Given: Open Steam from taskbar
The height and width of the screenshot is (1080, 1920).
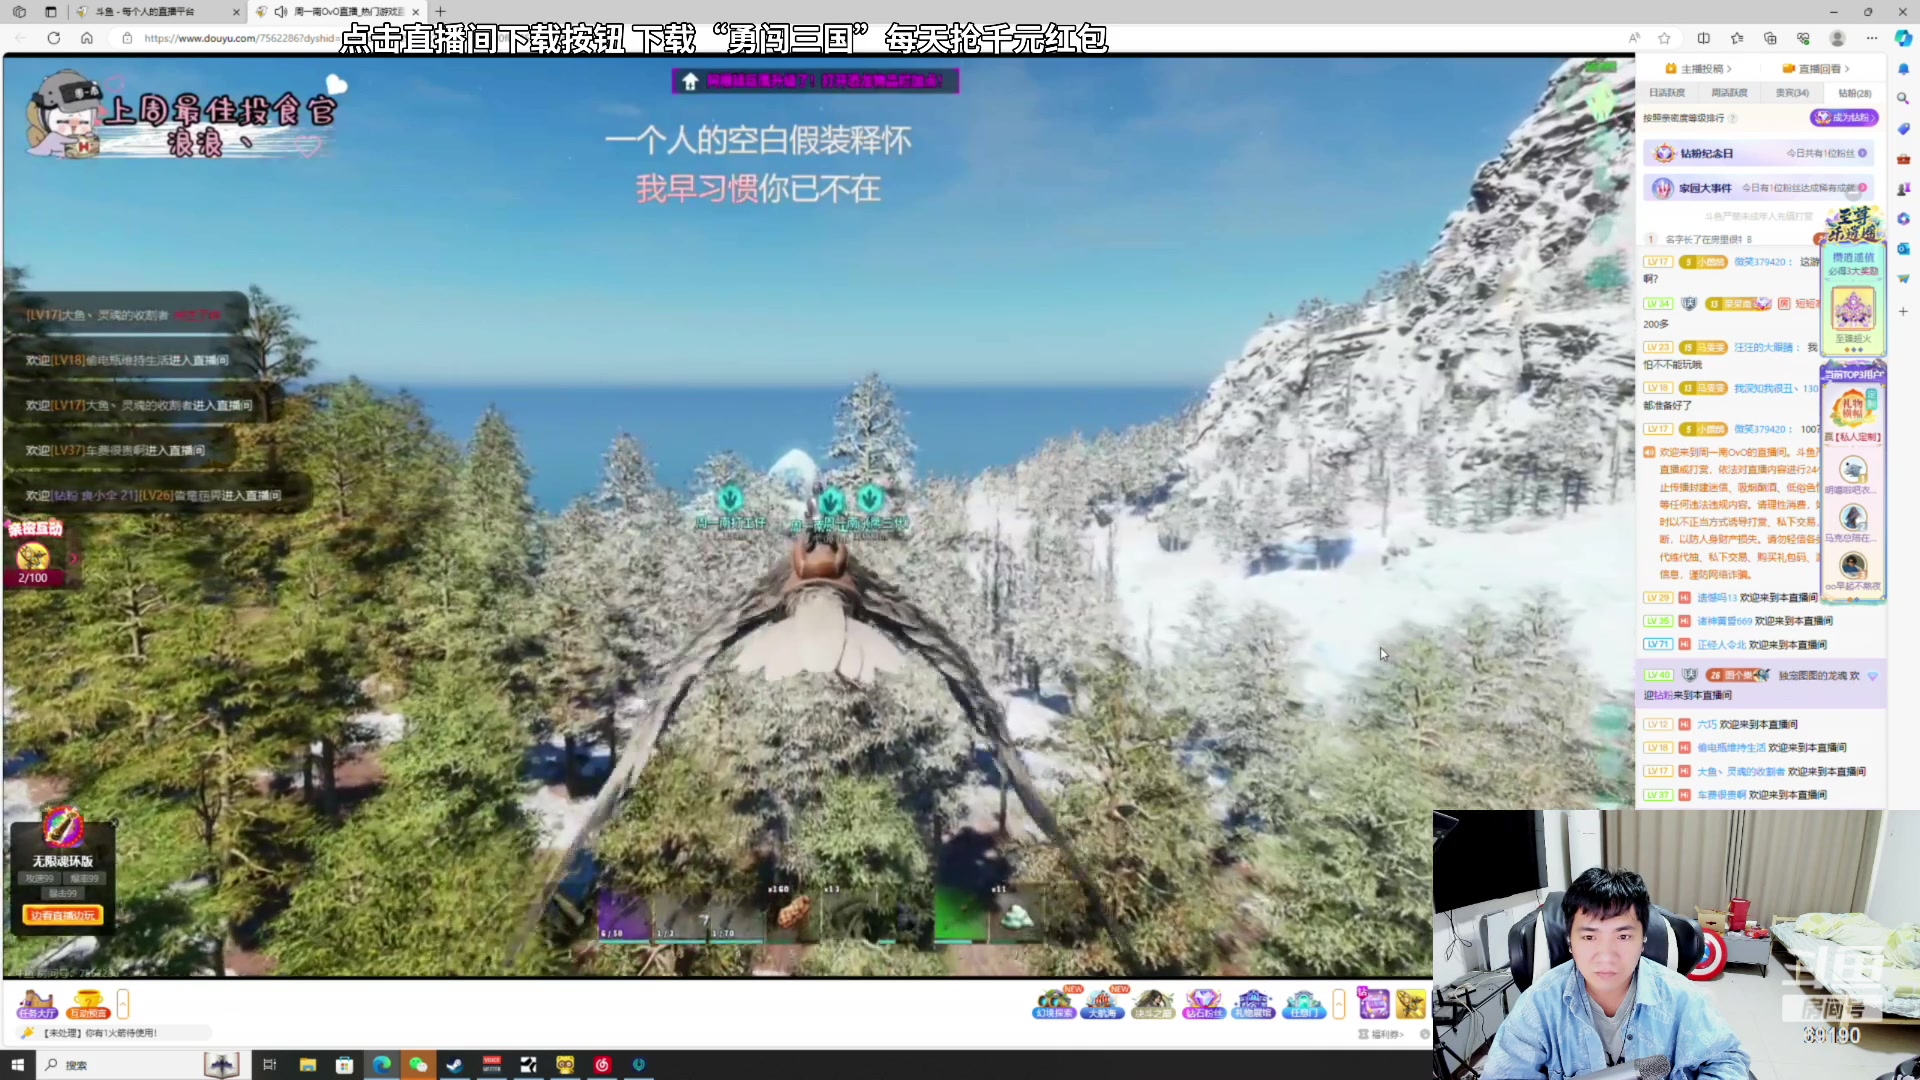Looking at the screenshot, I should point(455,1065).
